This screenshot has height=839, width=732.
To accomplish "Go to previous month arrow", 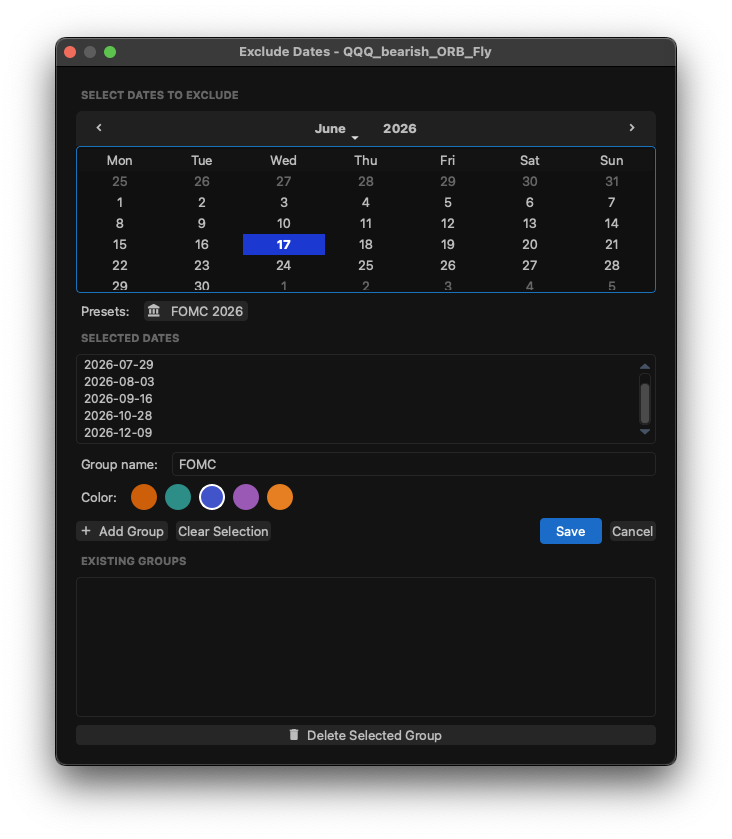I will (x=99, y=128).
